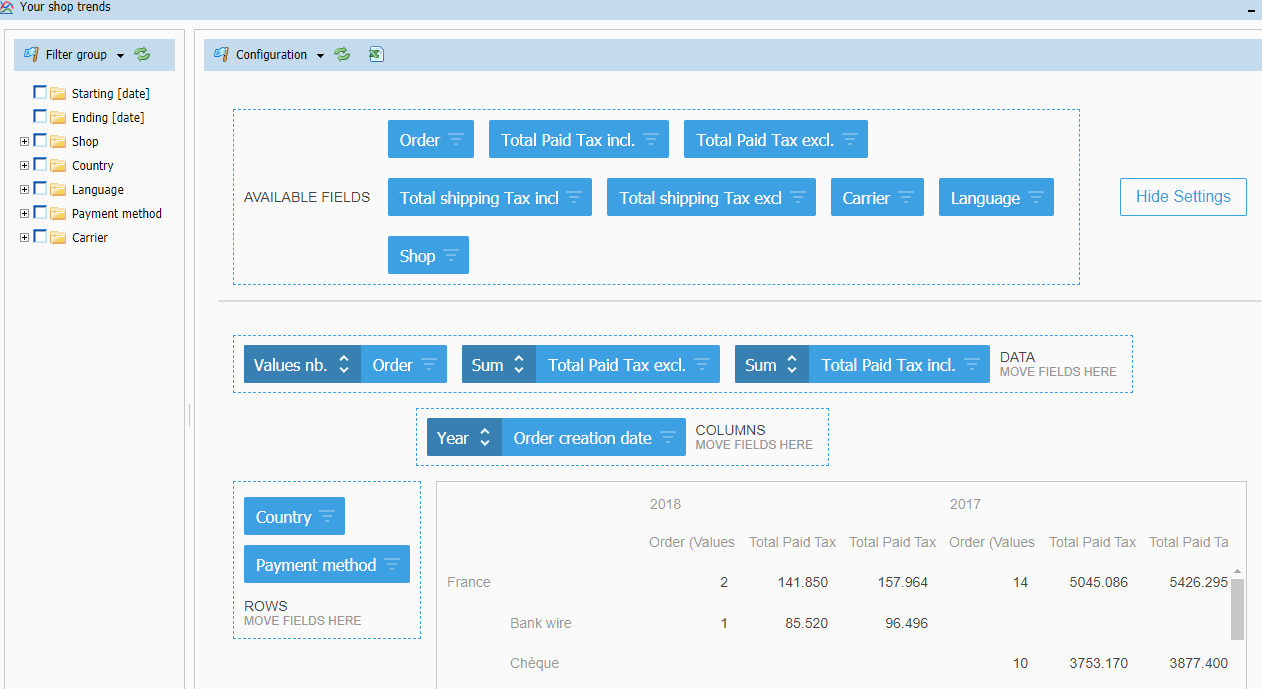The width and height of the screenshot is (1262, 689).
Task: Click the Hide Settings button
Action: [x=1182, y=197]
